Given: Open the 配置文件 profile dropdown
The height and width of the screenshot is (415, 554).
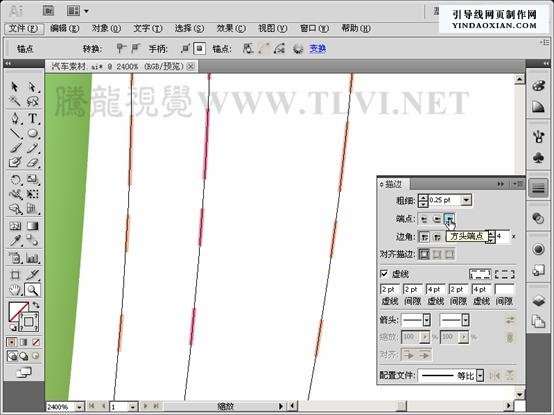Looking at the screenshot, I should pos(479,375).
